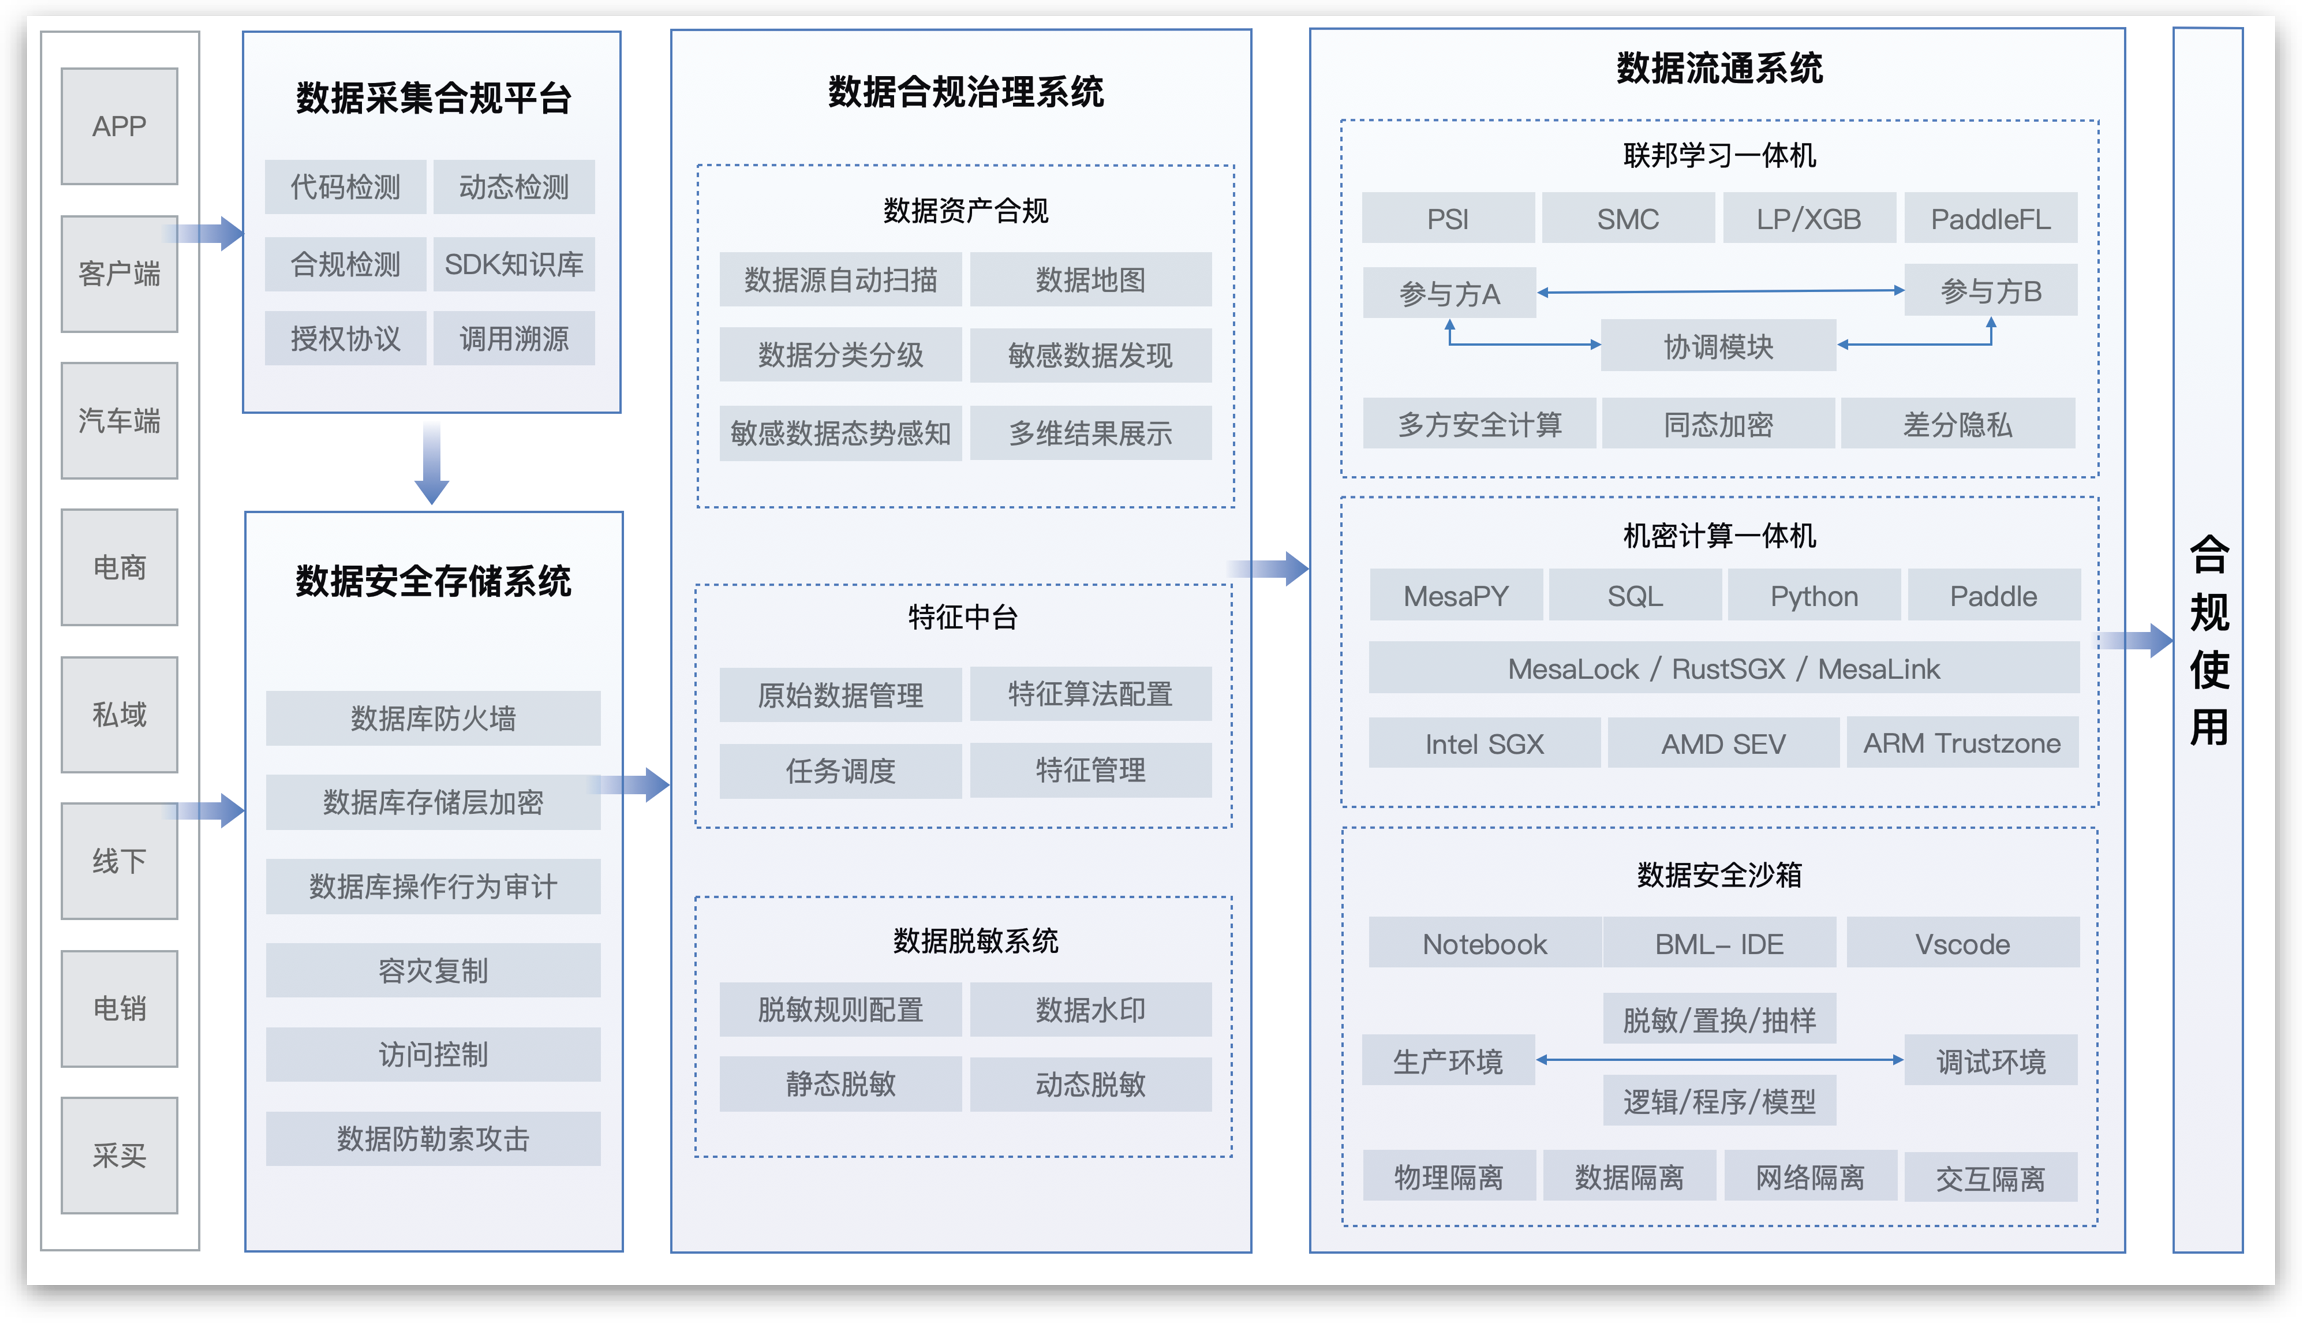Select 敏感数据态势感知 item
Image resolution: width=2302 pixels, height=1323 pixels.
tap(840, 433)
